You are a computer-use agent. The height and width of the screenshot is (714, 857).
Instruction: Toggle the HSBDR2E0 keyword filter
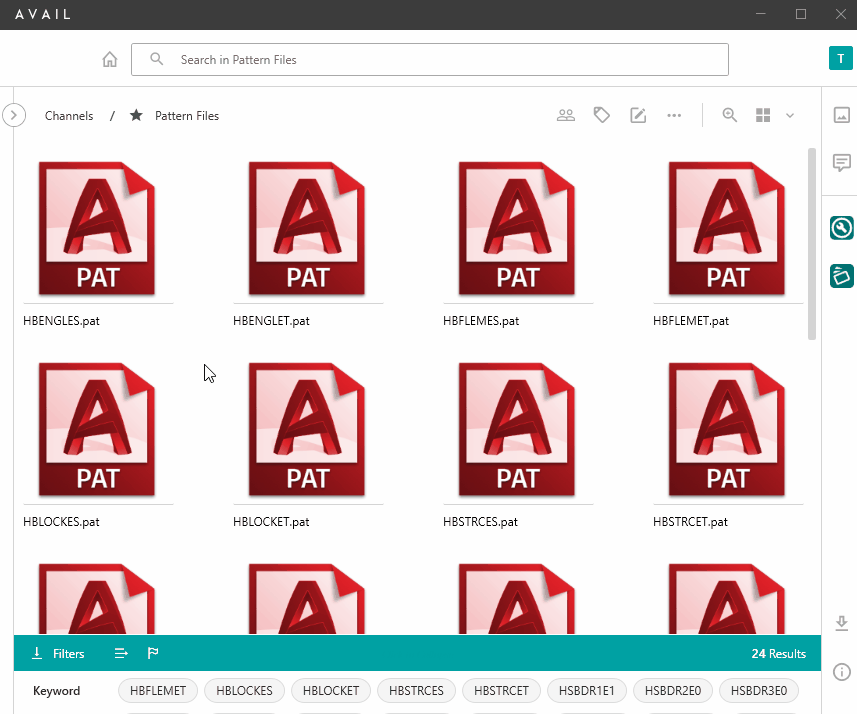pos(672,690)
